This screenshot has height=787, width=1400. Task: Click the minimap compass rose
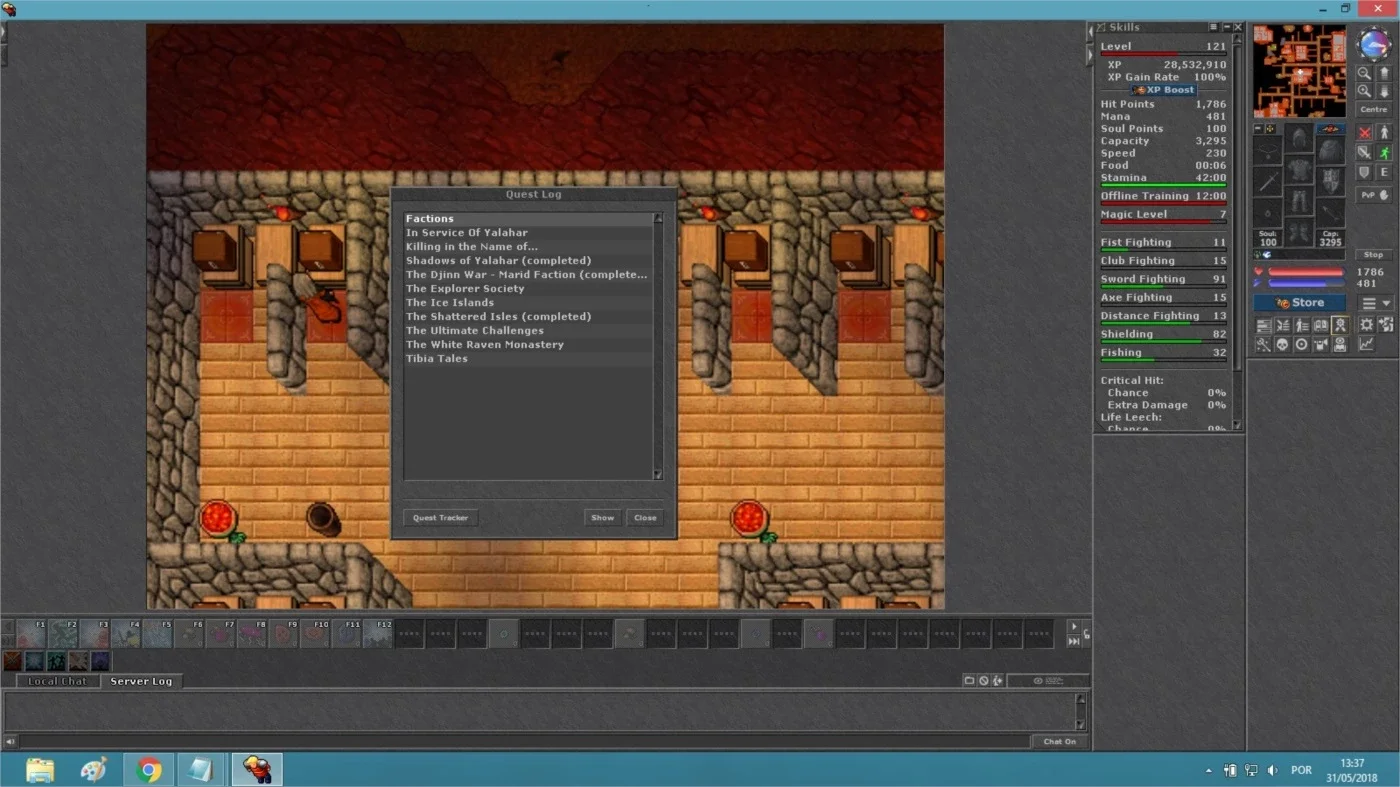pos(1374,43)
